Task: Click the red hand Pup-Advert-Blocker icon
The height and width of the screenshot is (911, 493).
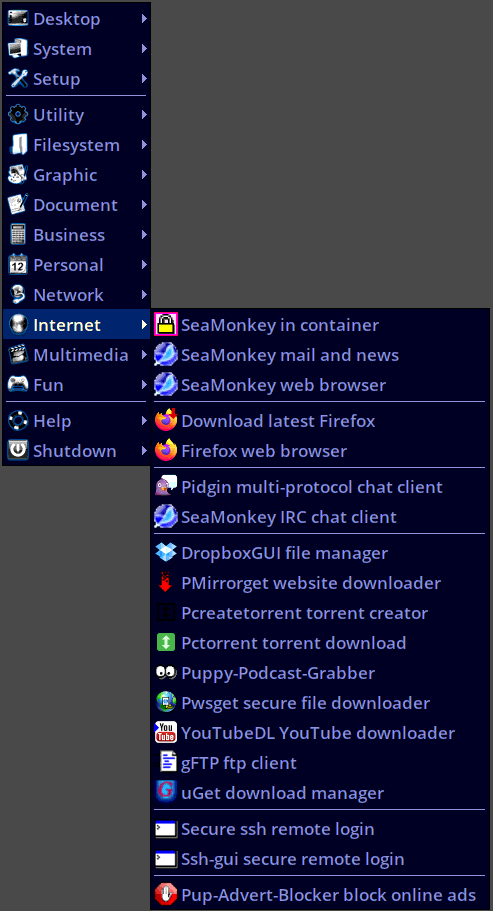Action: pyautogui.click(x=165, y=895)
